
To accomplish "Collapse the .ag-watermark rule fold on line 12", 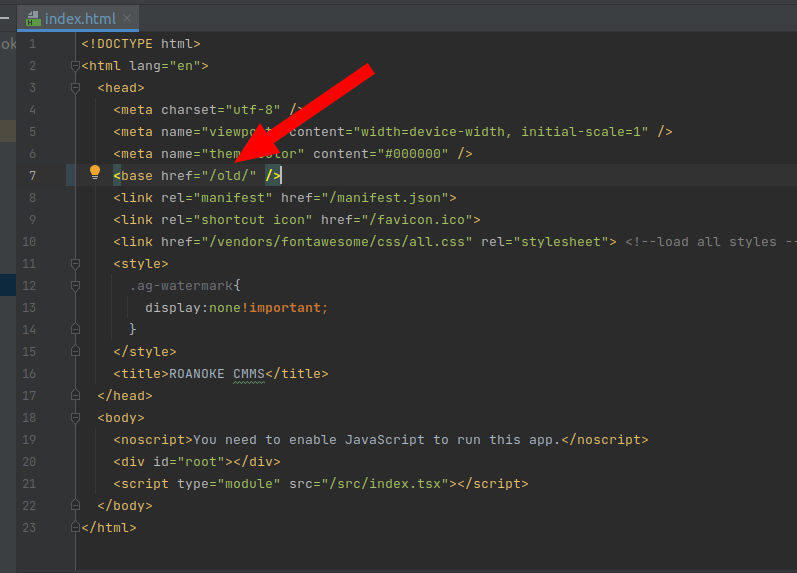I will pos(75,285).
